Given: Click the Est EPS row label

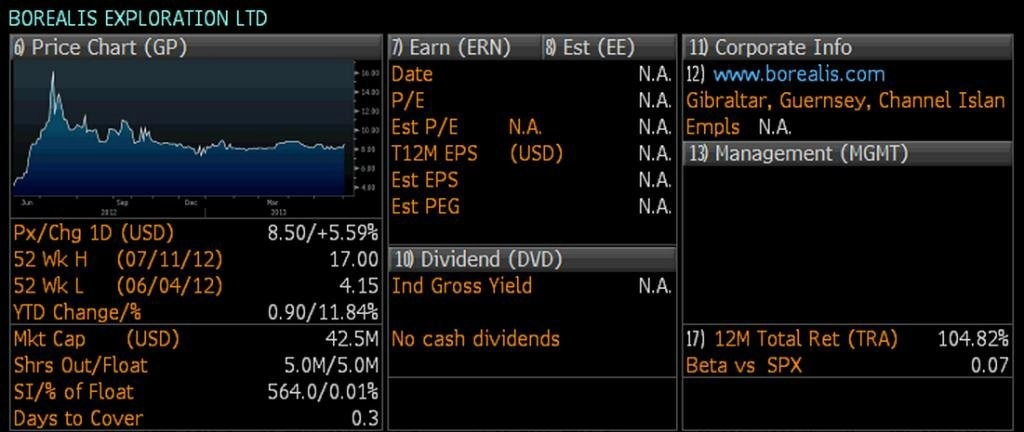Looking at the screenshot, I should 424,180.
